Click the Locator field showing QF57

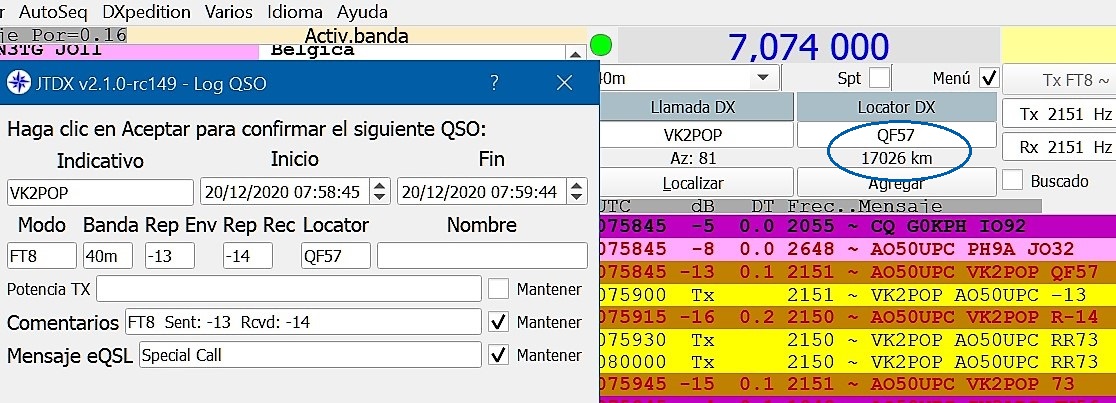pyautogui.click(x=335, y=256)
